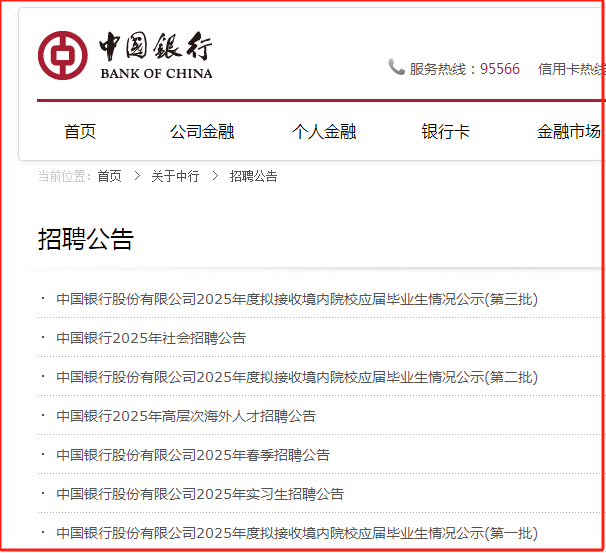Open the 2025年春季招聘公告 link
Image resolution: width=606 pixels, height=553 pixels.
[193, 455]
